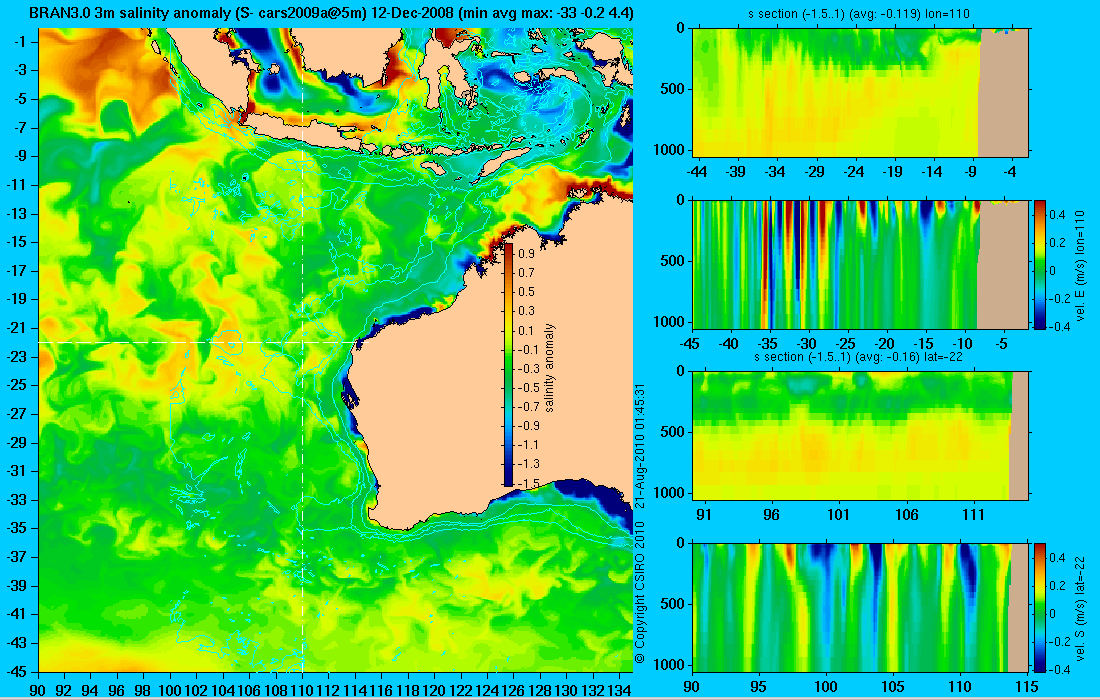Click the 115 tick below vel. S panel
This screenshot has width=1100, height=700.
(1027, 687)
